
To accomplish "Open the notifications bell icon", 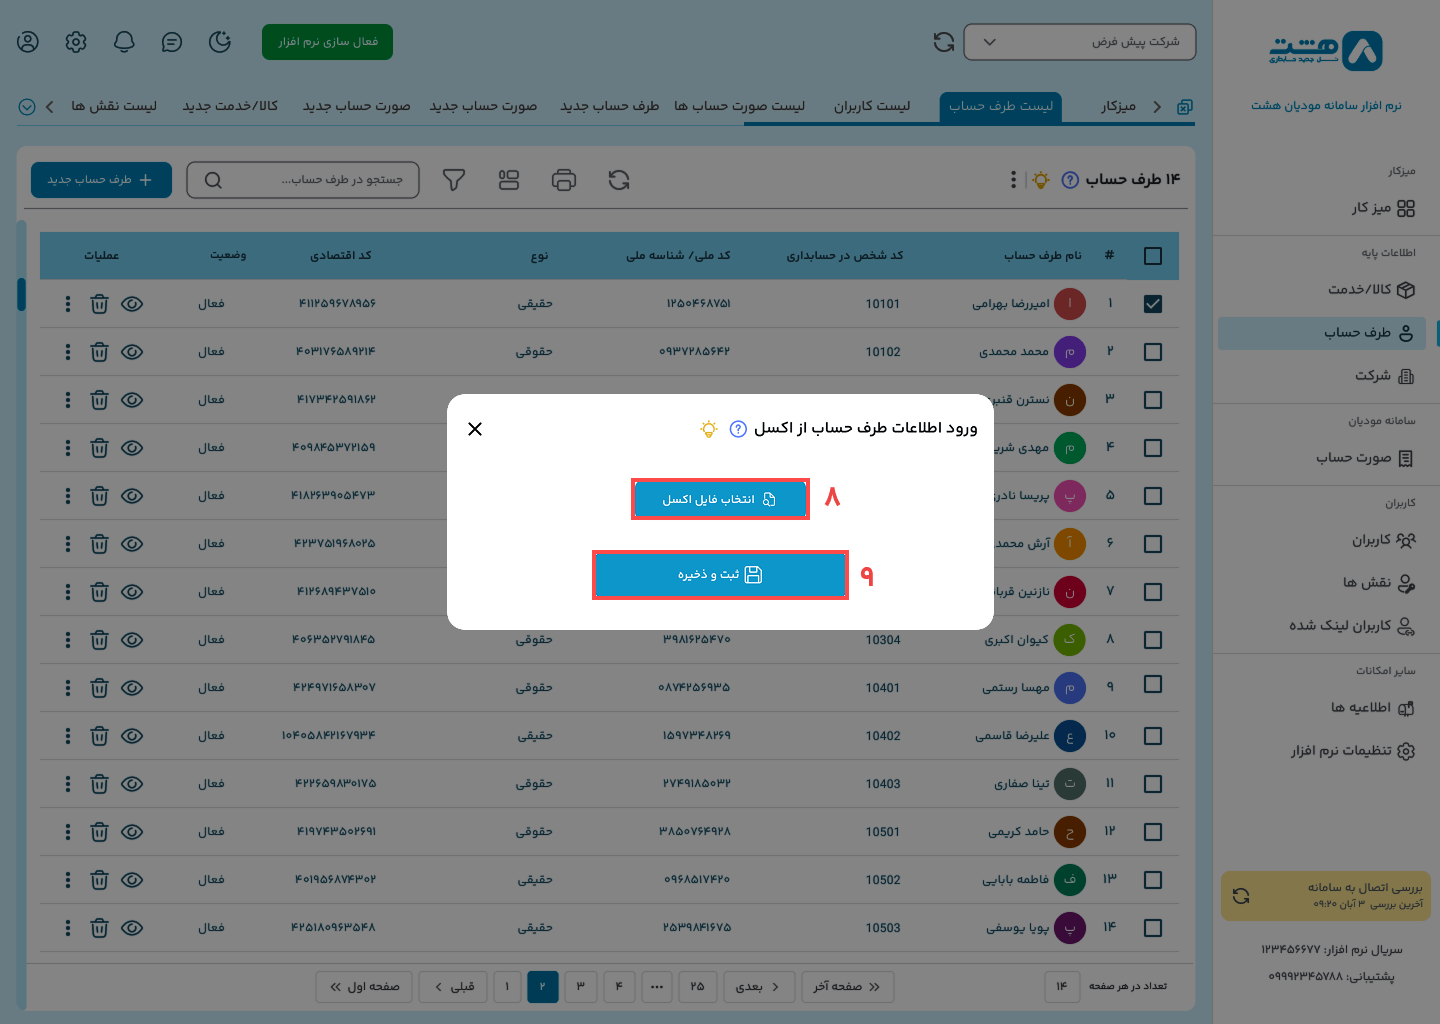I will click(x=123, y=42).
